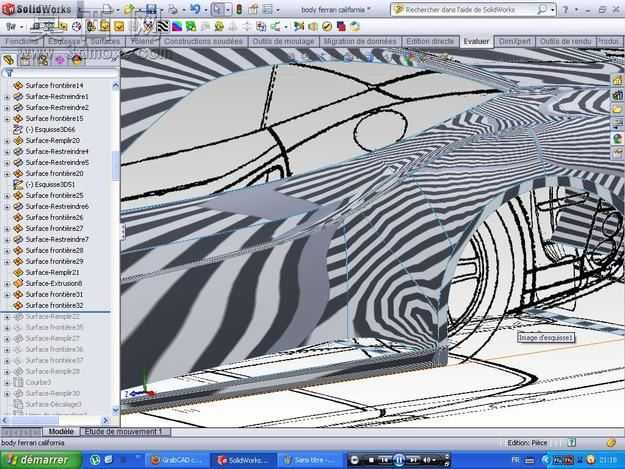625x469 pixels.
Task: Select the Modèle bottom tab
Action: click(61, 432)
